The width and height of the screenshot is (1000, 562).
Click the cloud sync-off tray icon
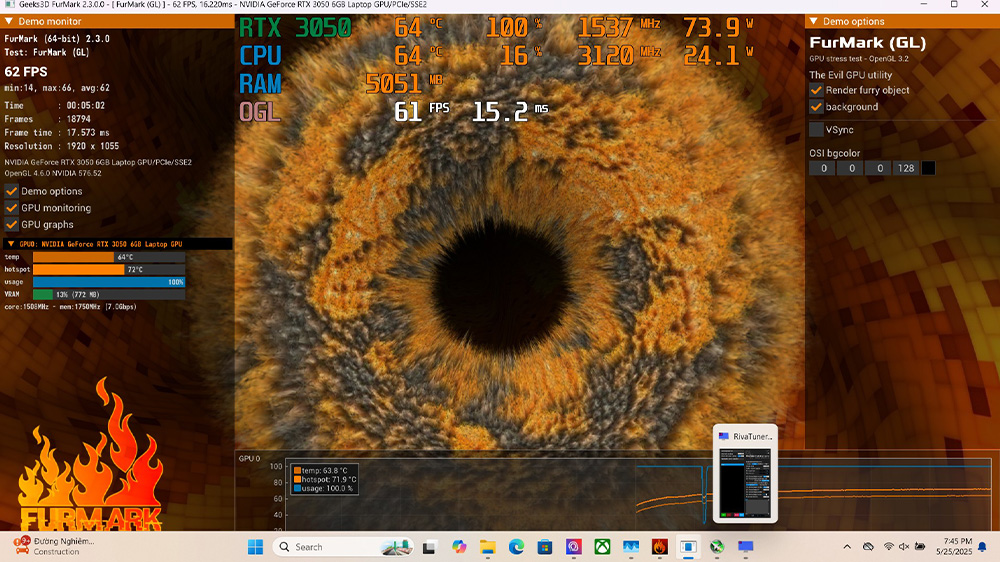[868, 547]
